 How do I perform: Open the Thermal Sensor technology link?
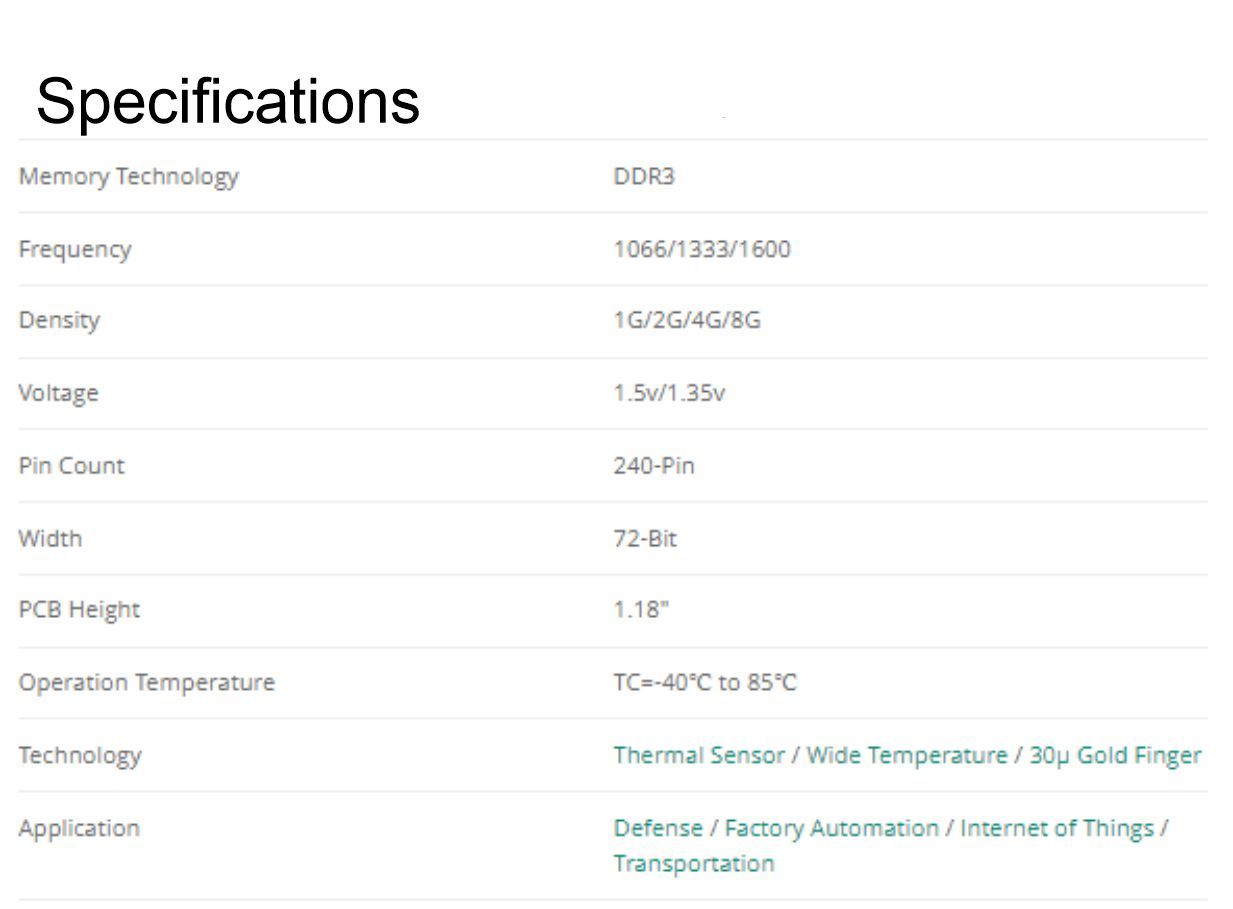click(x=699, y=755)
